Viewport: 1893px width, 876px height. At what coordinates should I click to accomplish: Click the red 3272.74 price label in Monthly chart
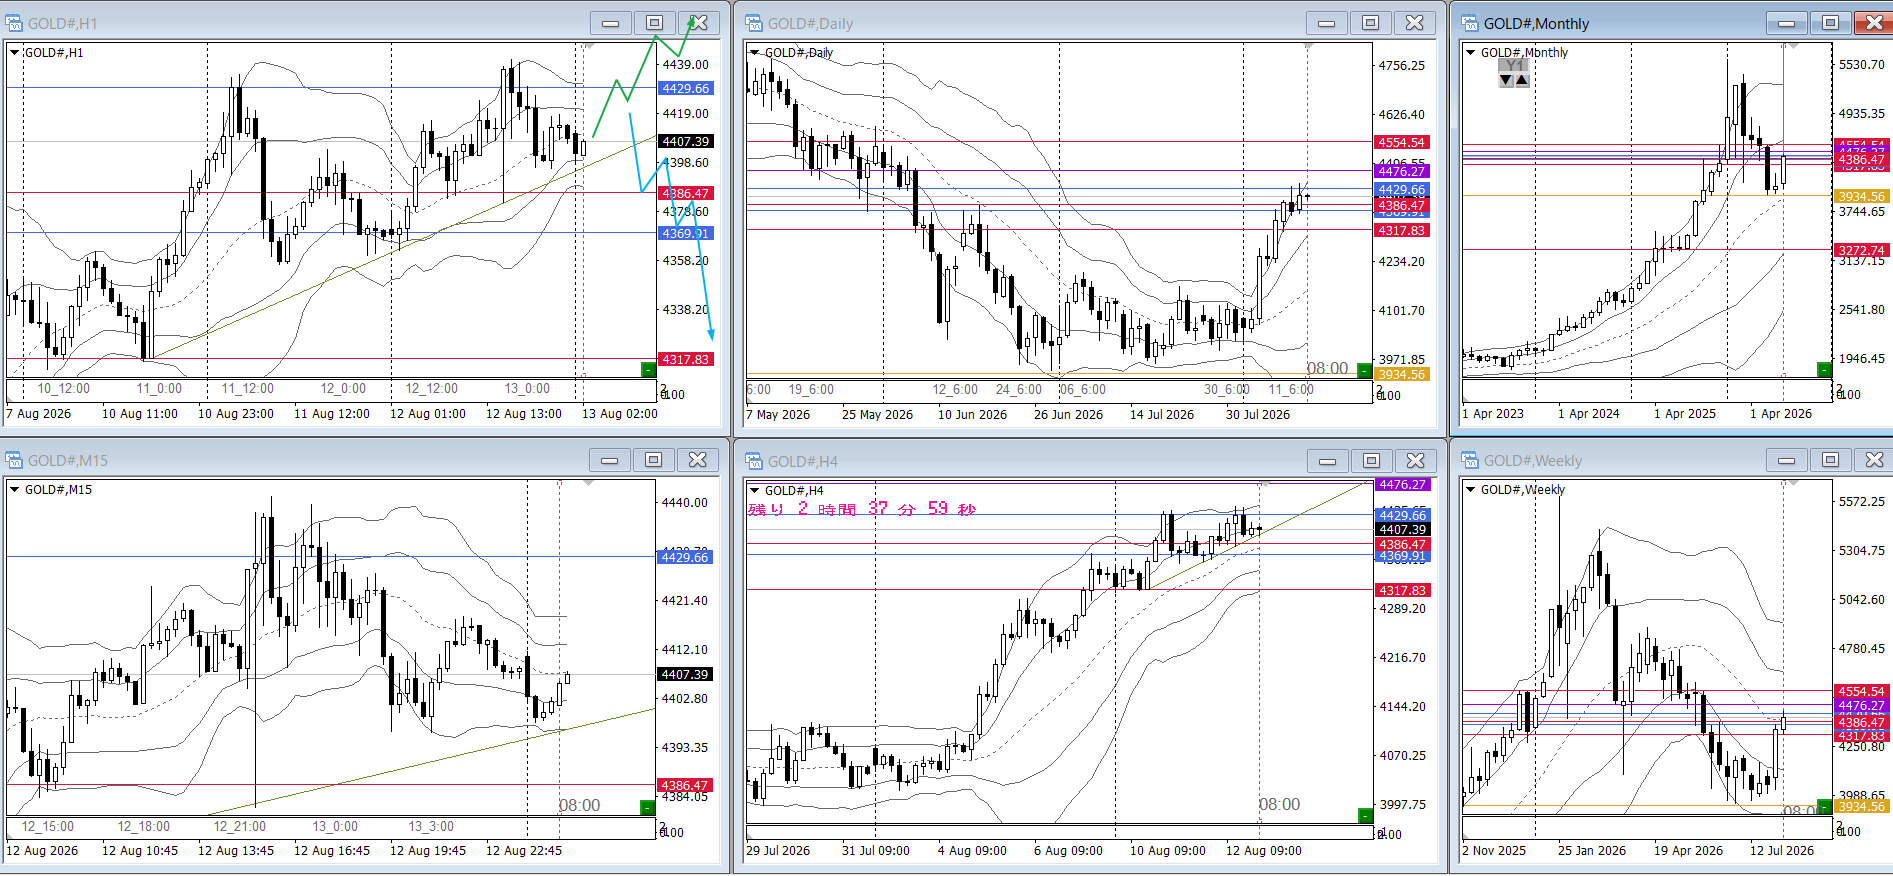(x=1862, y=251)
